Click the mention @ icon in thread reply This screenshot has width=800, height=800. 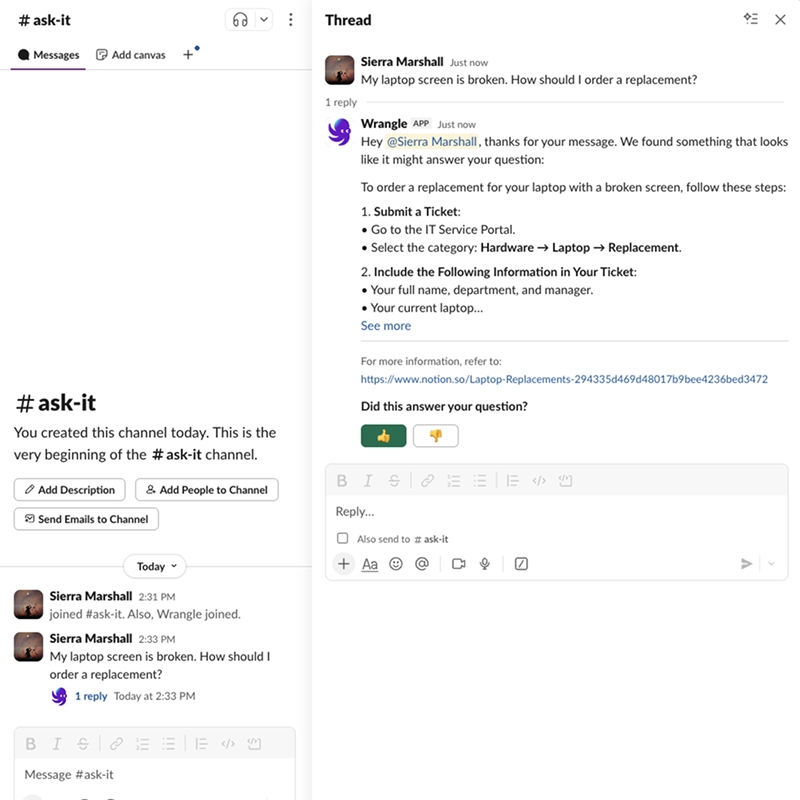tap(422, 564)
